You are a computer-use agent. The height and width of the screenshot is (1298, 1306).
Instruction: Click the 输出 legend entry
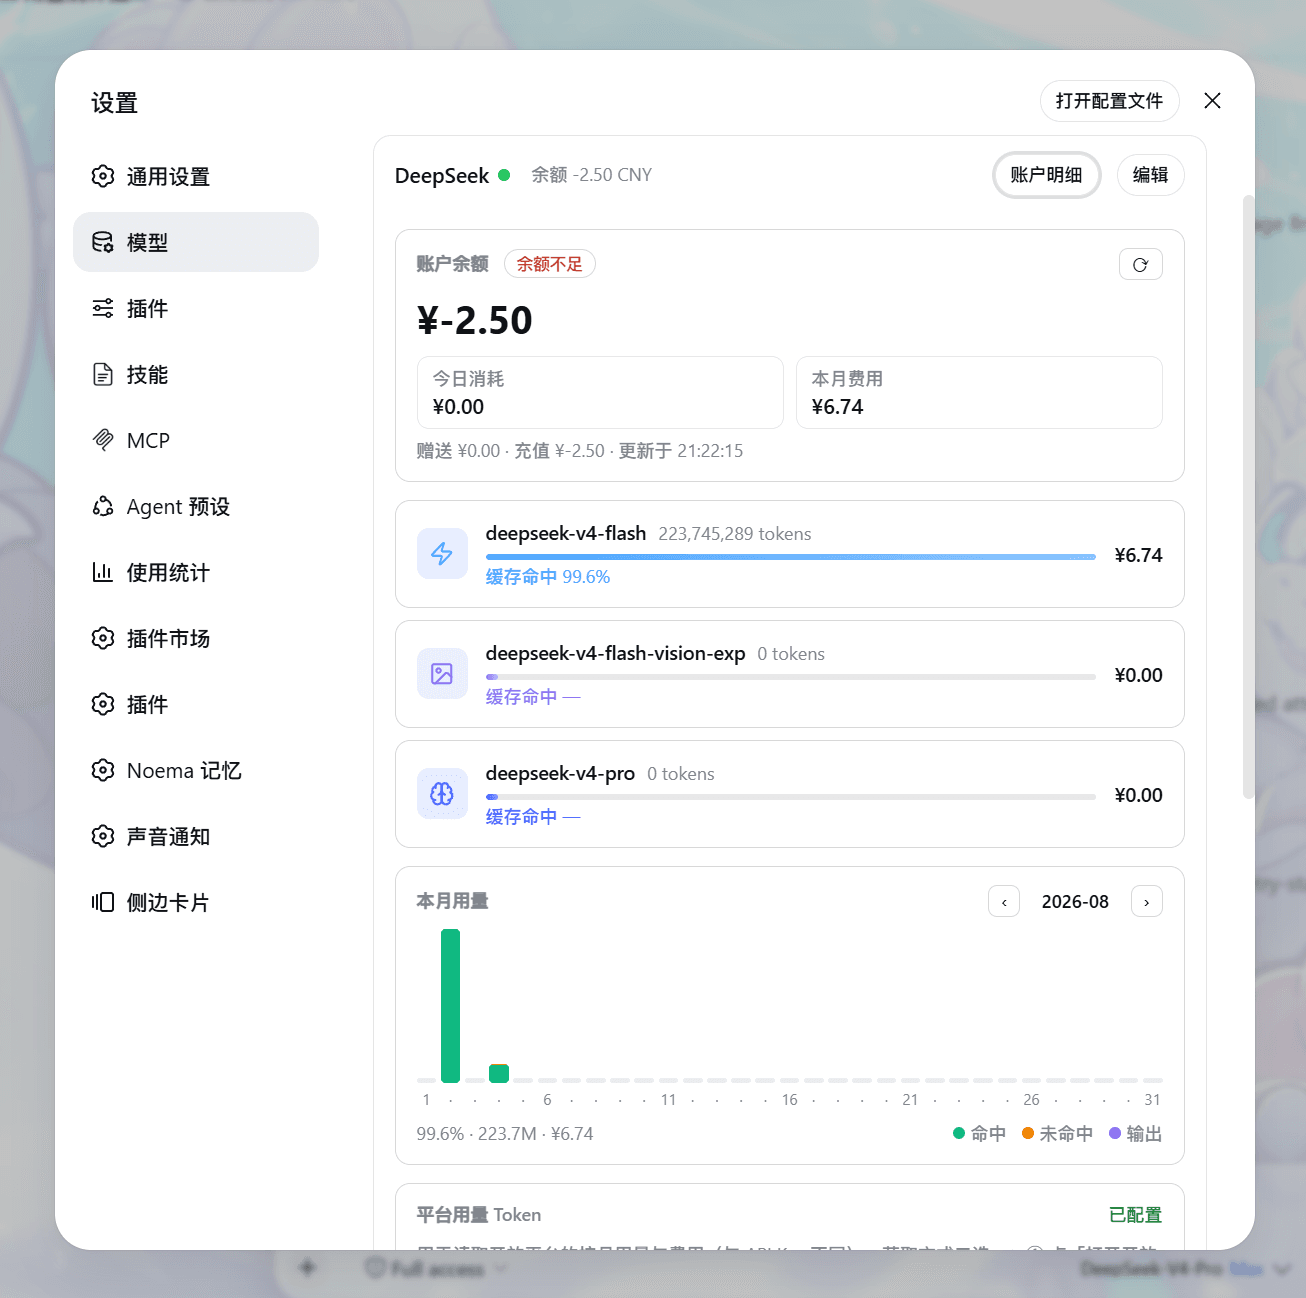point(1135,1134)
